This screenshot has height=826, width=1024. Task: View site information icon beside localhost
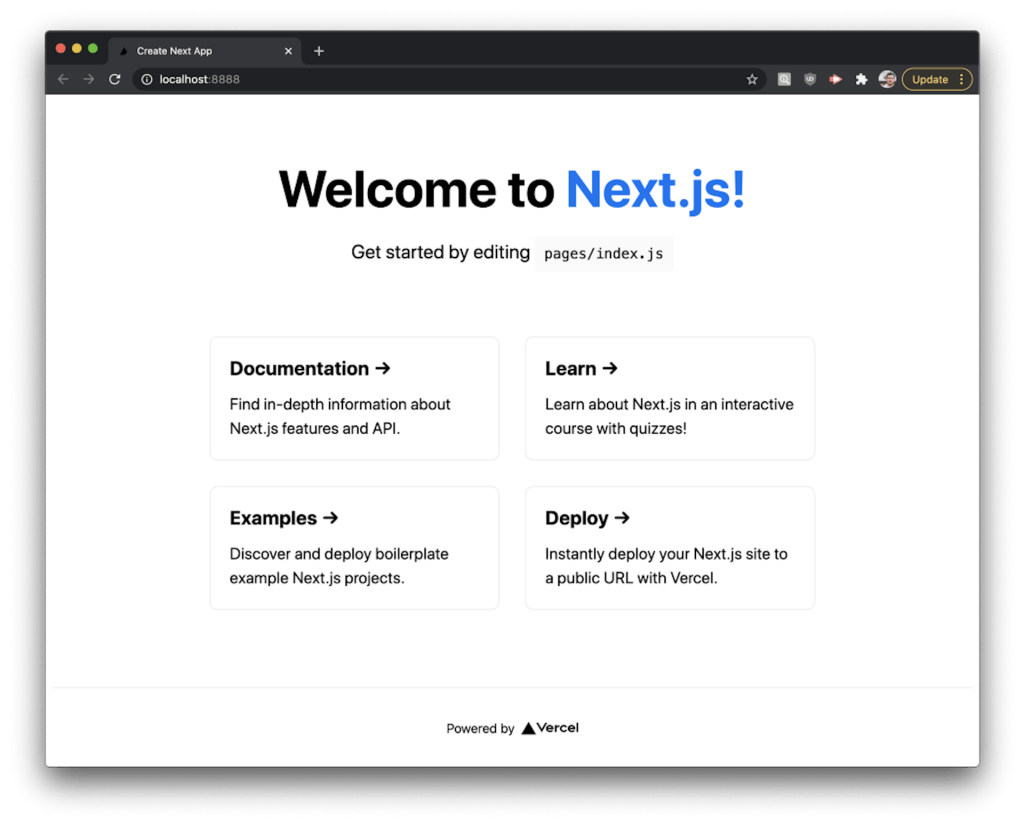tap(147, 79)
